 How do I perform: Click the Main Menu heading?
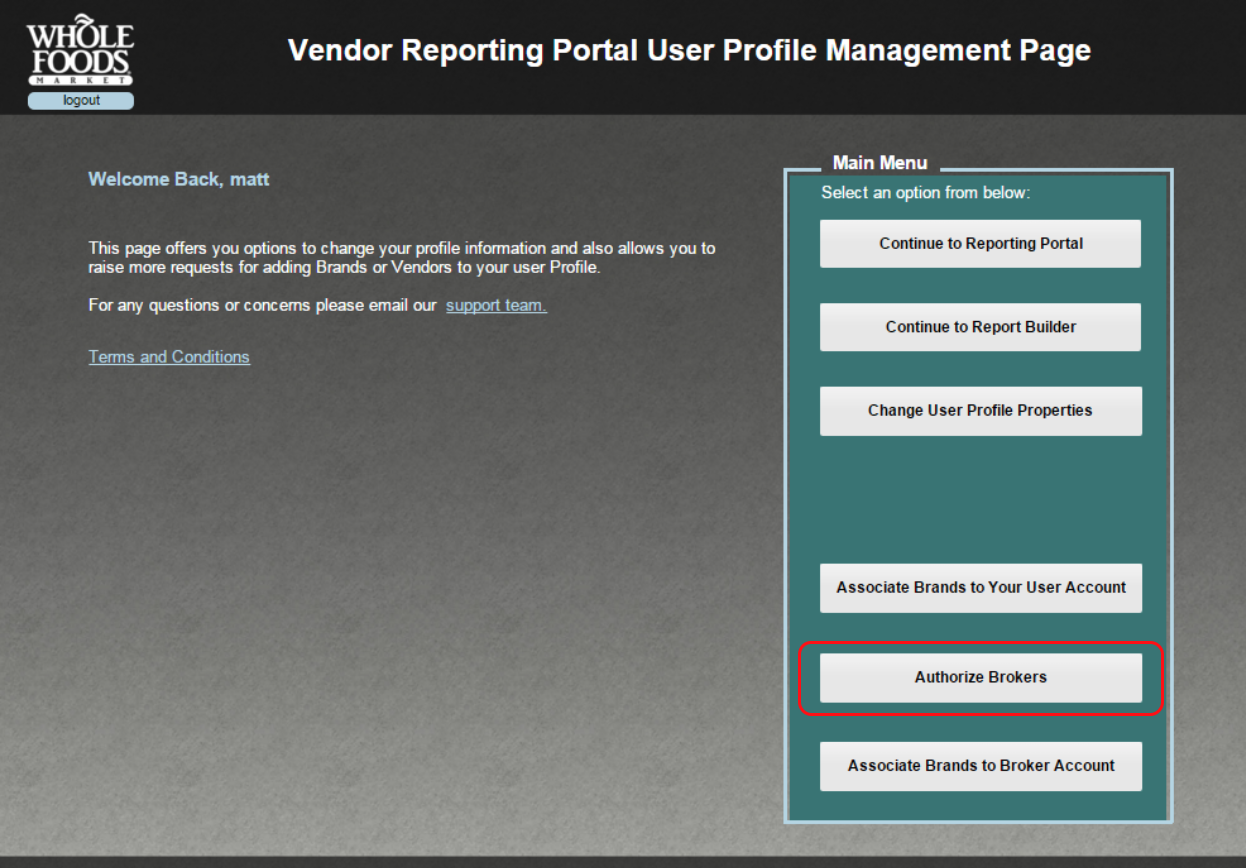pyautogui.click(x=880, y=163)
